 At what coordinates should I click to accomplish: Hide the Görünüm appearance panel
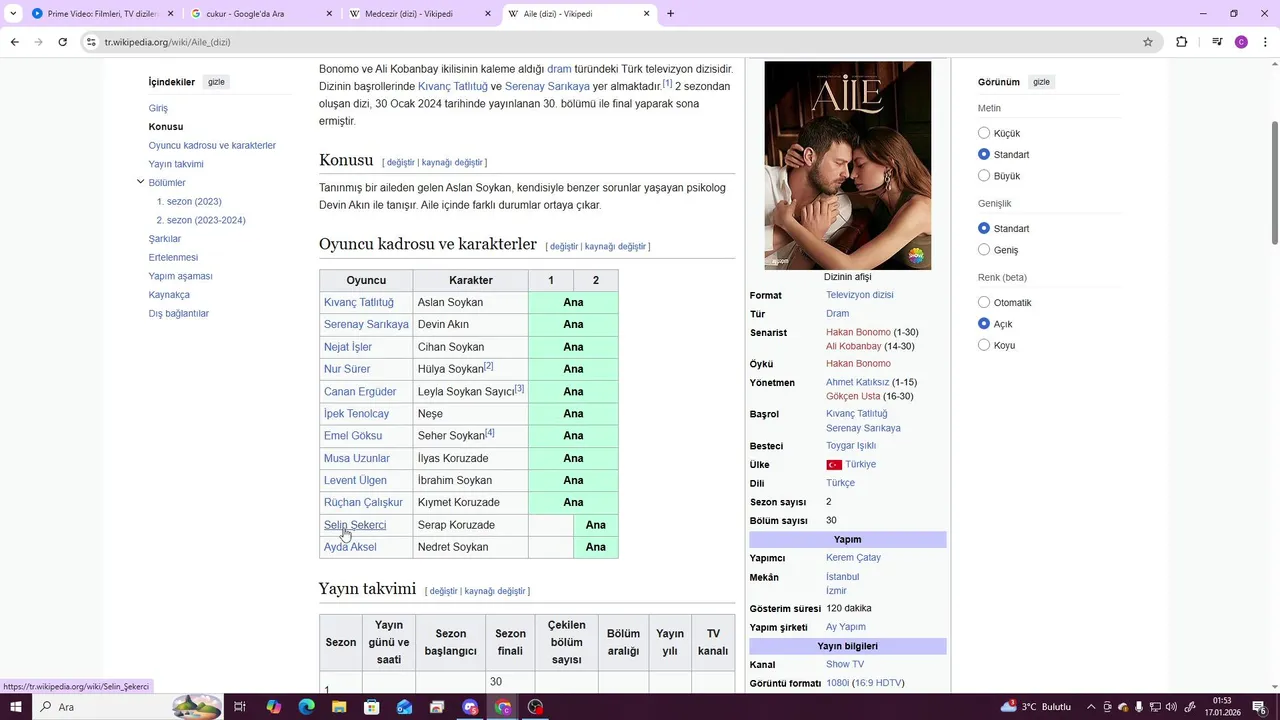pyautogui.click(x=1041, y=82)
